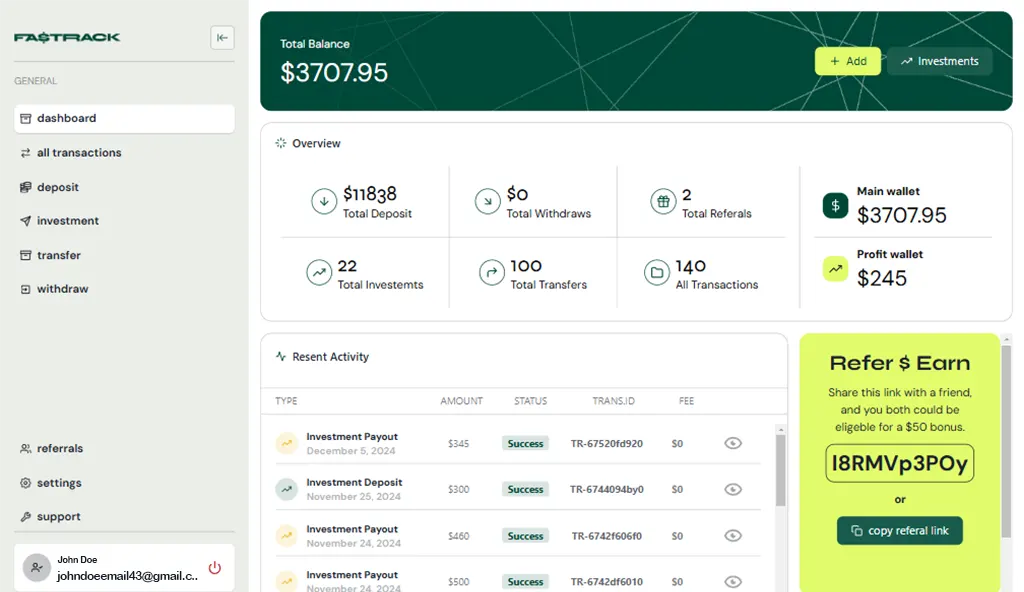View details of transaction TR-6742f606f0
Image resolution: width=1024 pixels, height=592 pixels.
pyautogui.click(x=733, y=536)
